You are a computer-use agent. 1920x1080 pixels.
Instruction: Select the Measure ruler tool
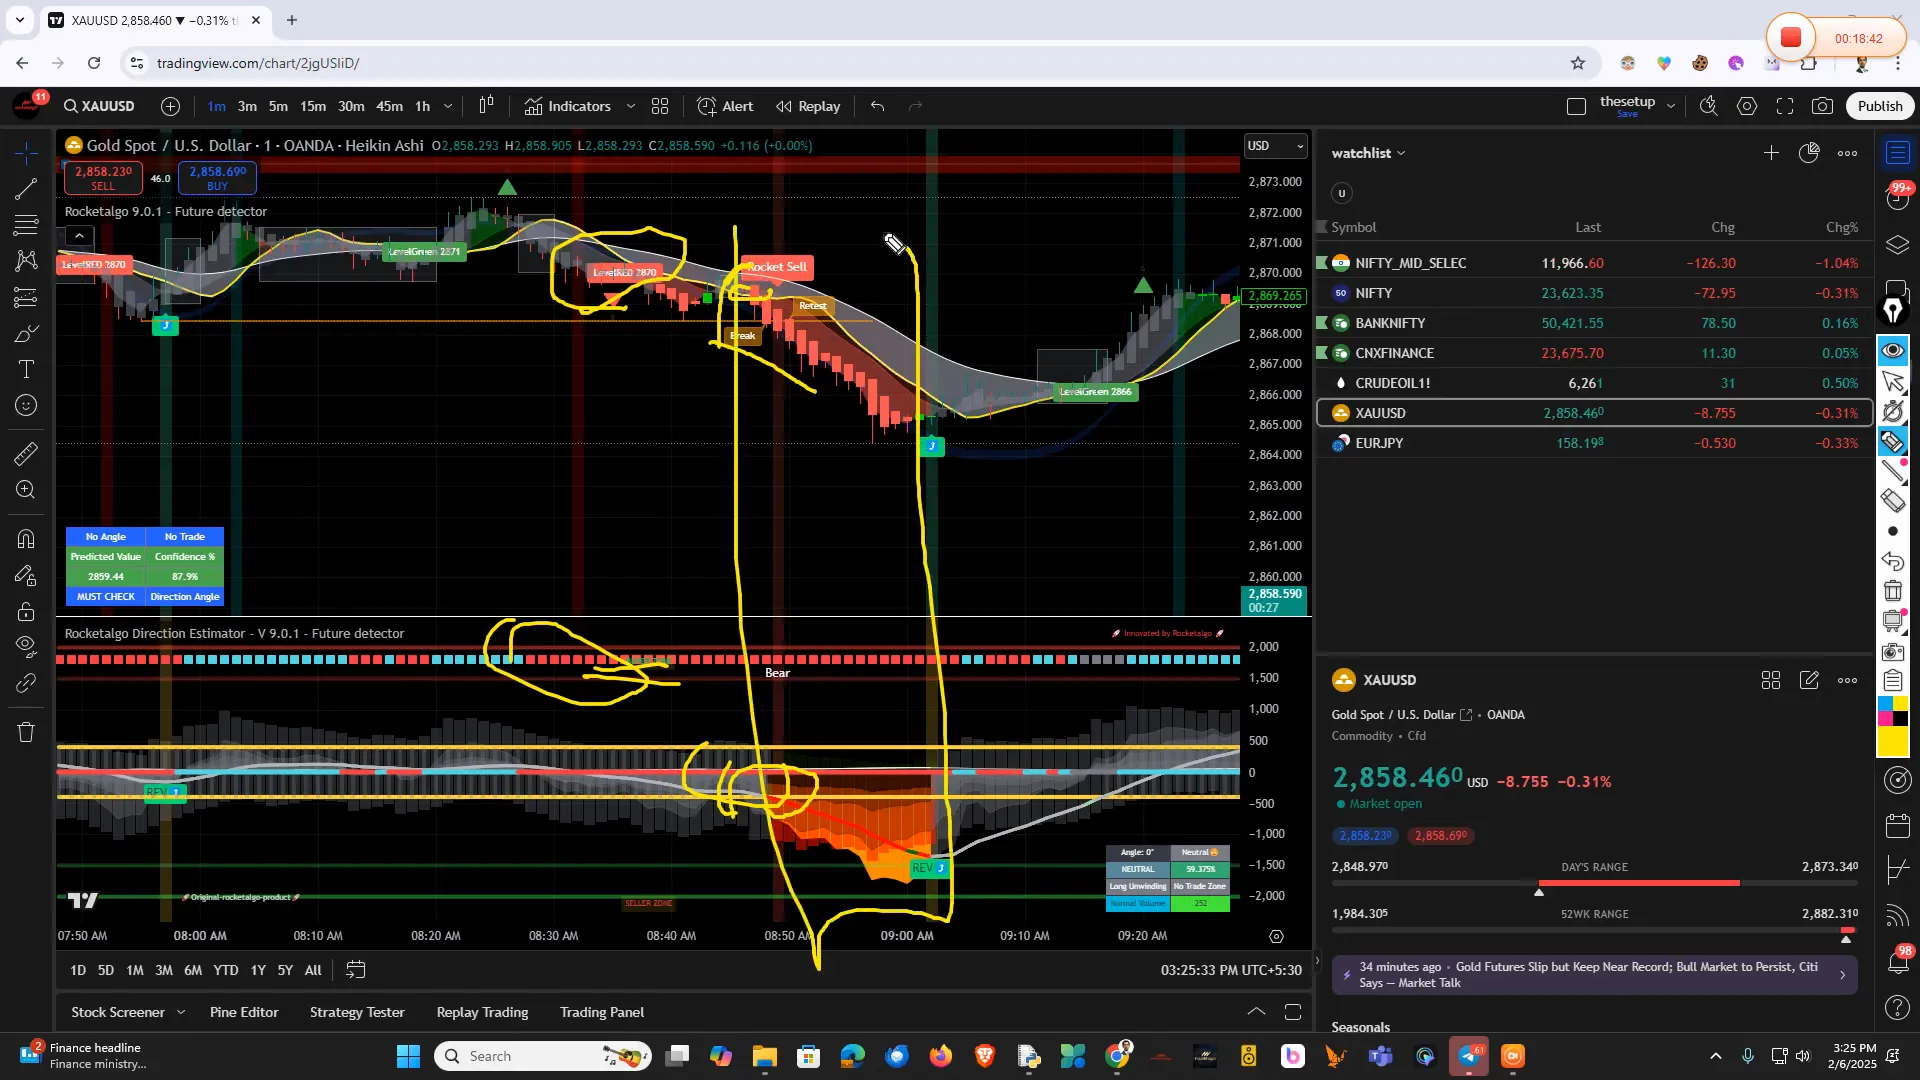(25, 453)
